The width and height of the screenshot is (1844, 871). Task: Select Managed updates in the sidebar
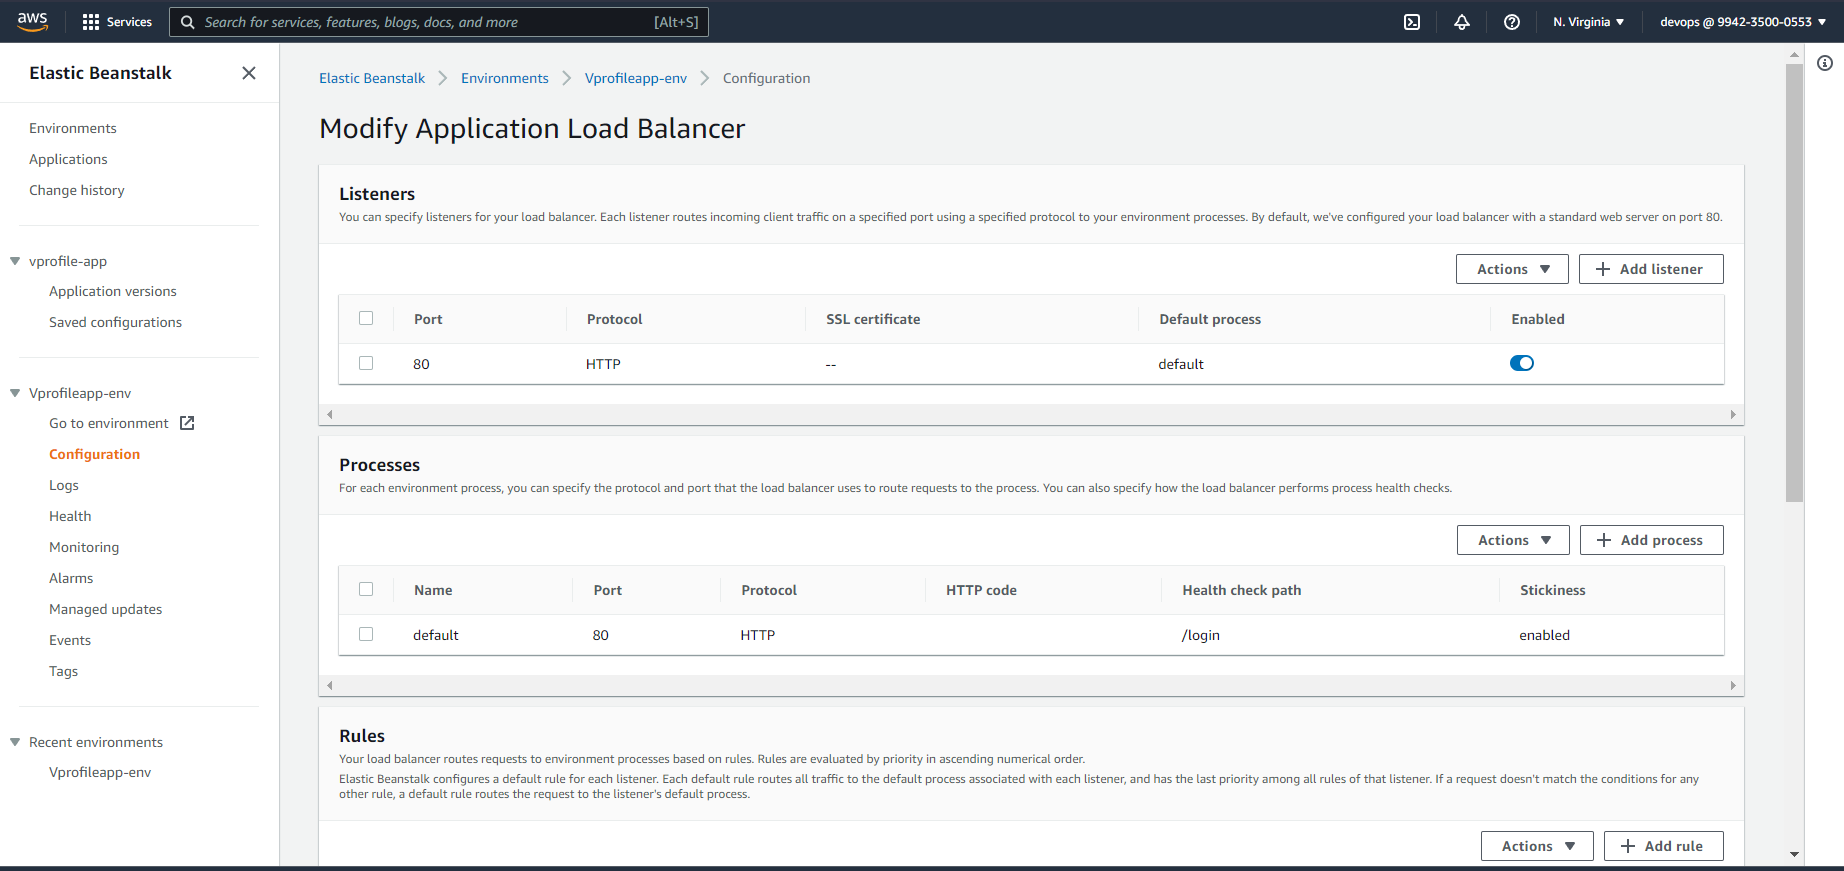(x=105, y=609)
